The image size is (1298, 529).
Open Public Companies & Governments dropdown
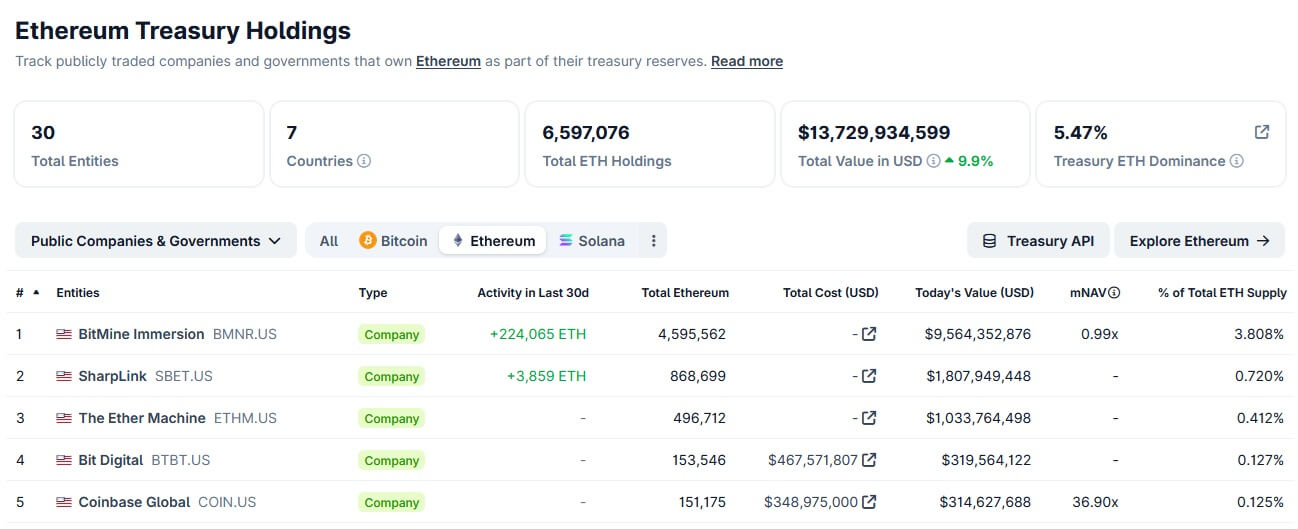(156, 241)
